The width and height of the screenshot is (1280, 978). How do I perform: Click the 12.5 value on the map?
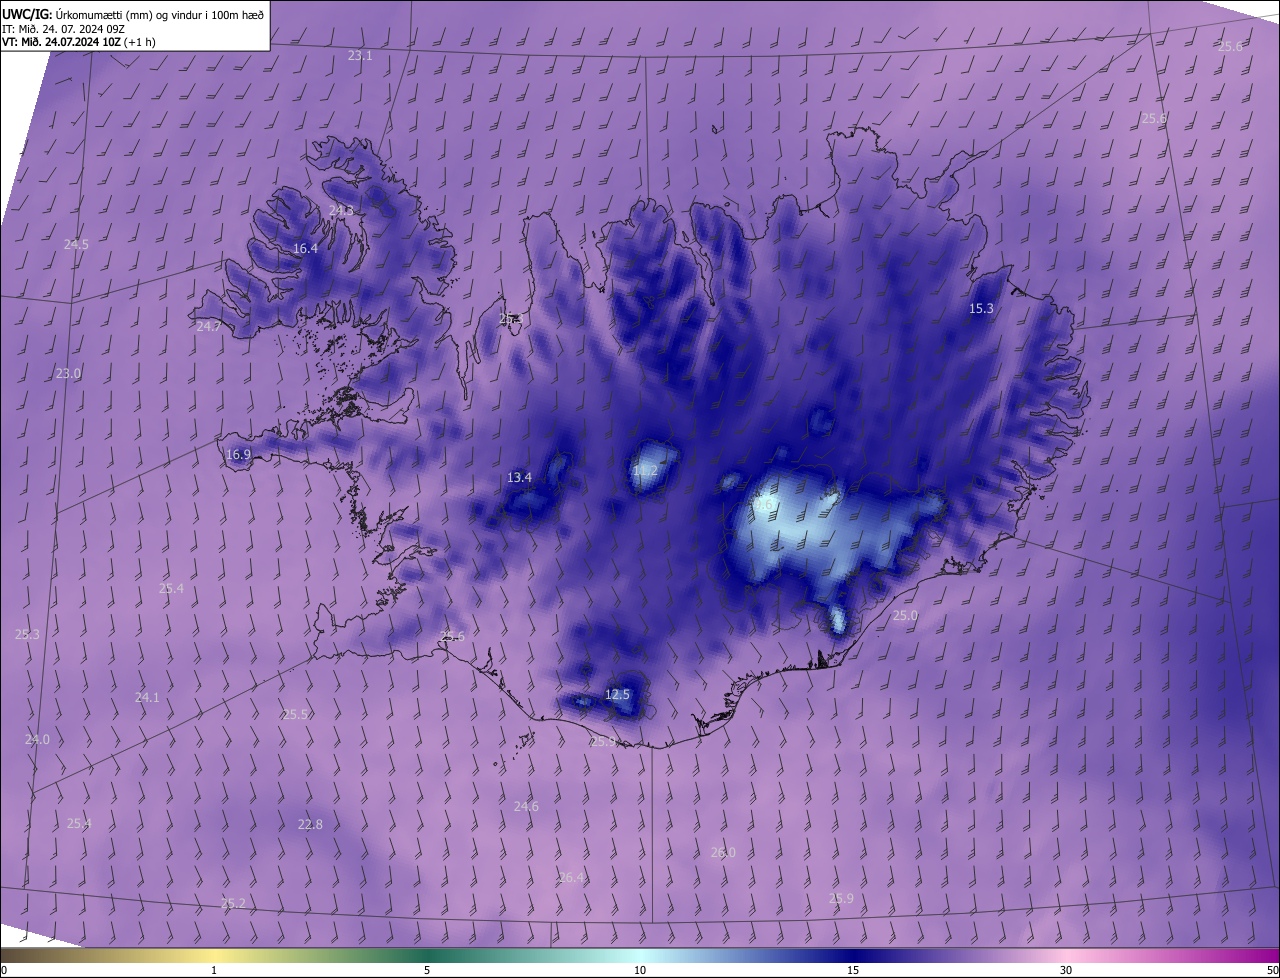coord(618,695)
